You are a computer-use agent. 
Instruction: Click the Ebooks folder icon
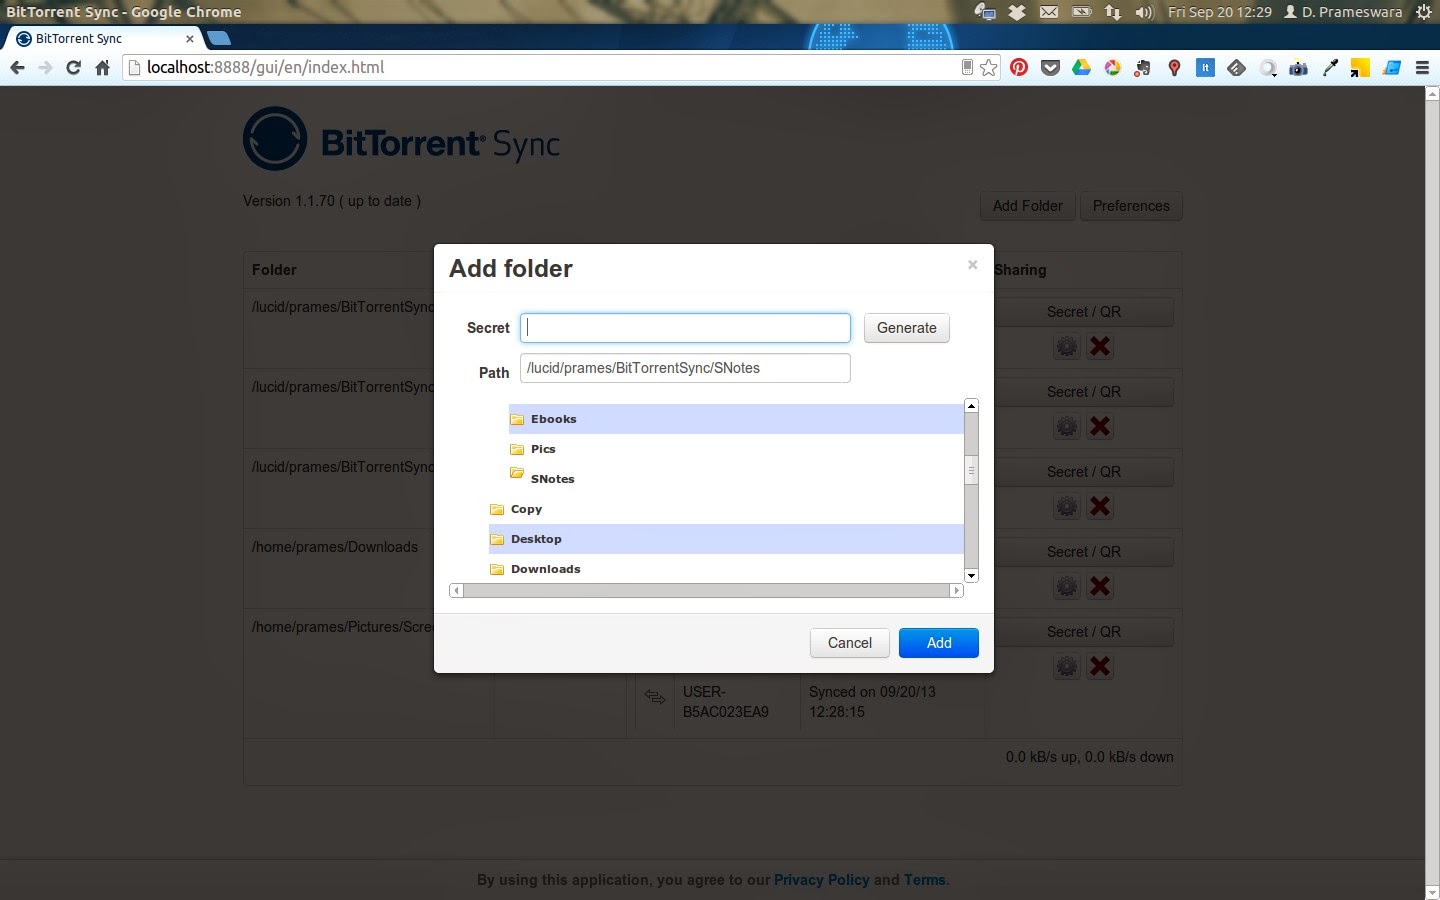pos(517,419)
